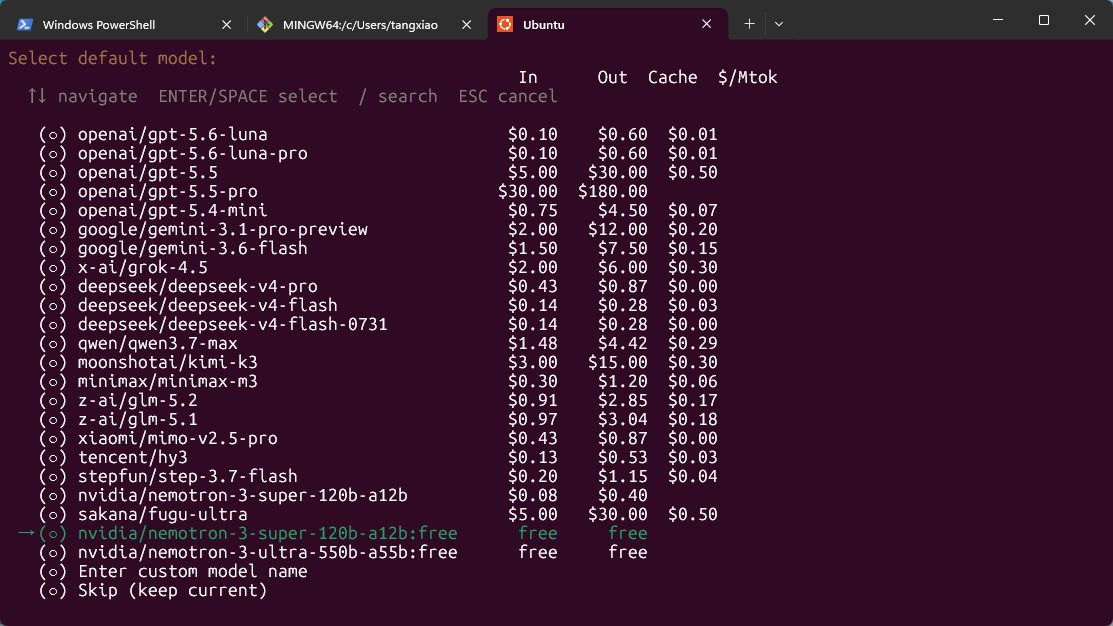Click the $/Mtok header label
The image size is (1113, 626).
tap(747, 77)
